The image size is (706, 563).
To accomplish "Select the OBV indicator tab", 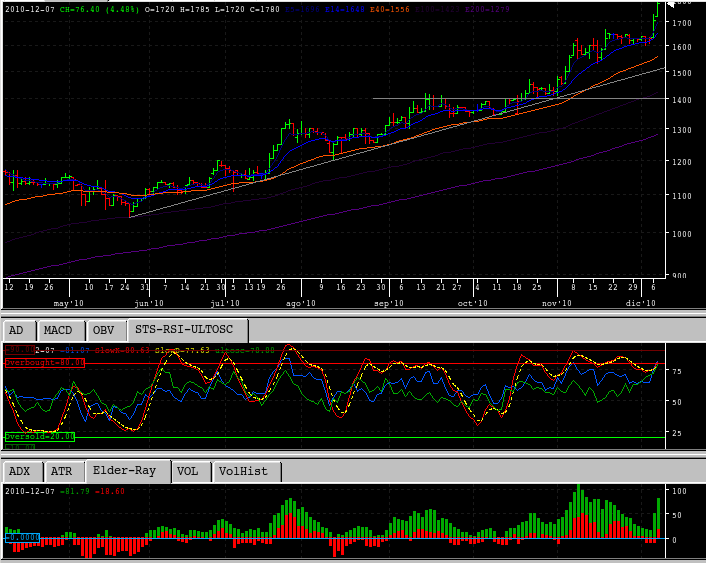I will [104, 330].
